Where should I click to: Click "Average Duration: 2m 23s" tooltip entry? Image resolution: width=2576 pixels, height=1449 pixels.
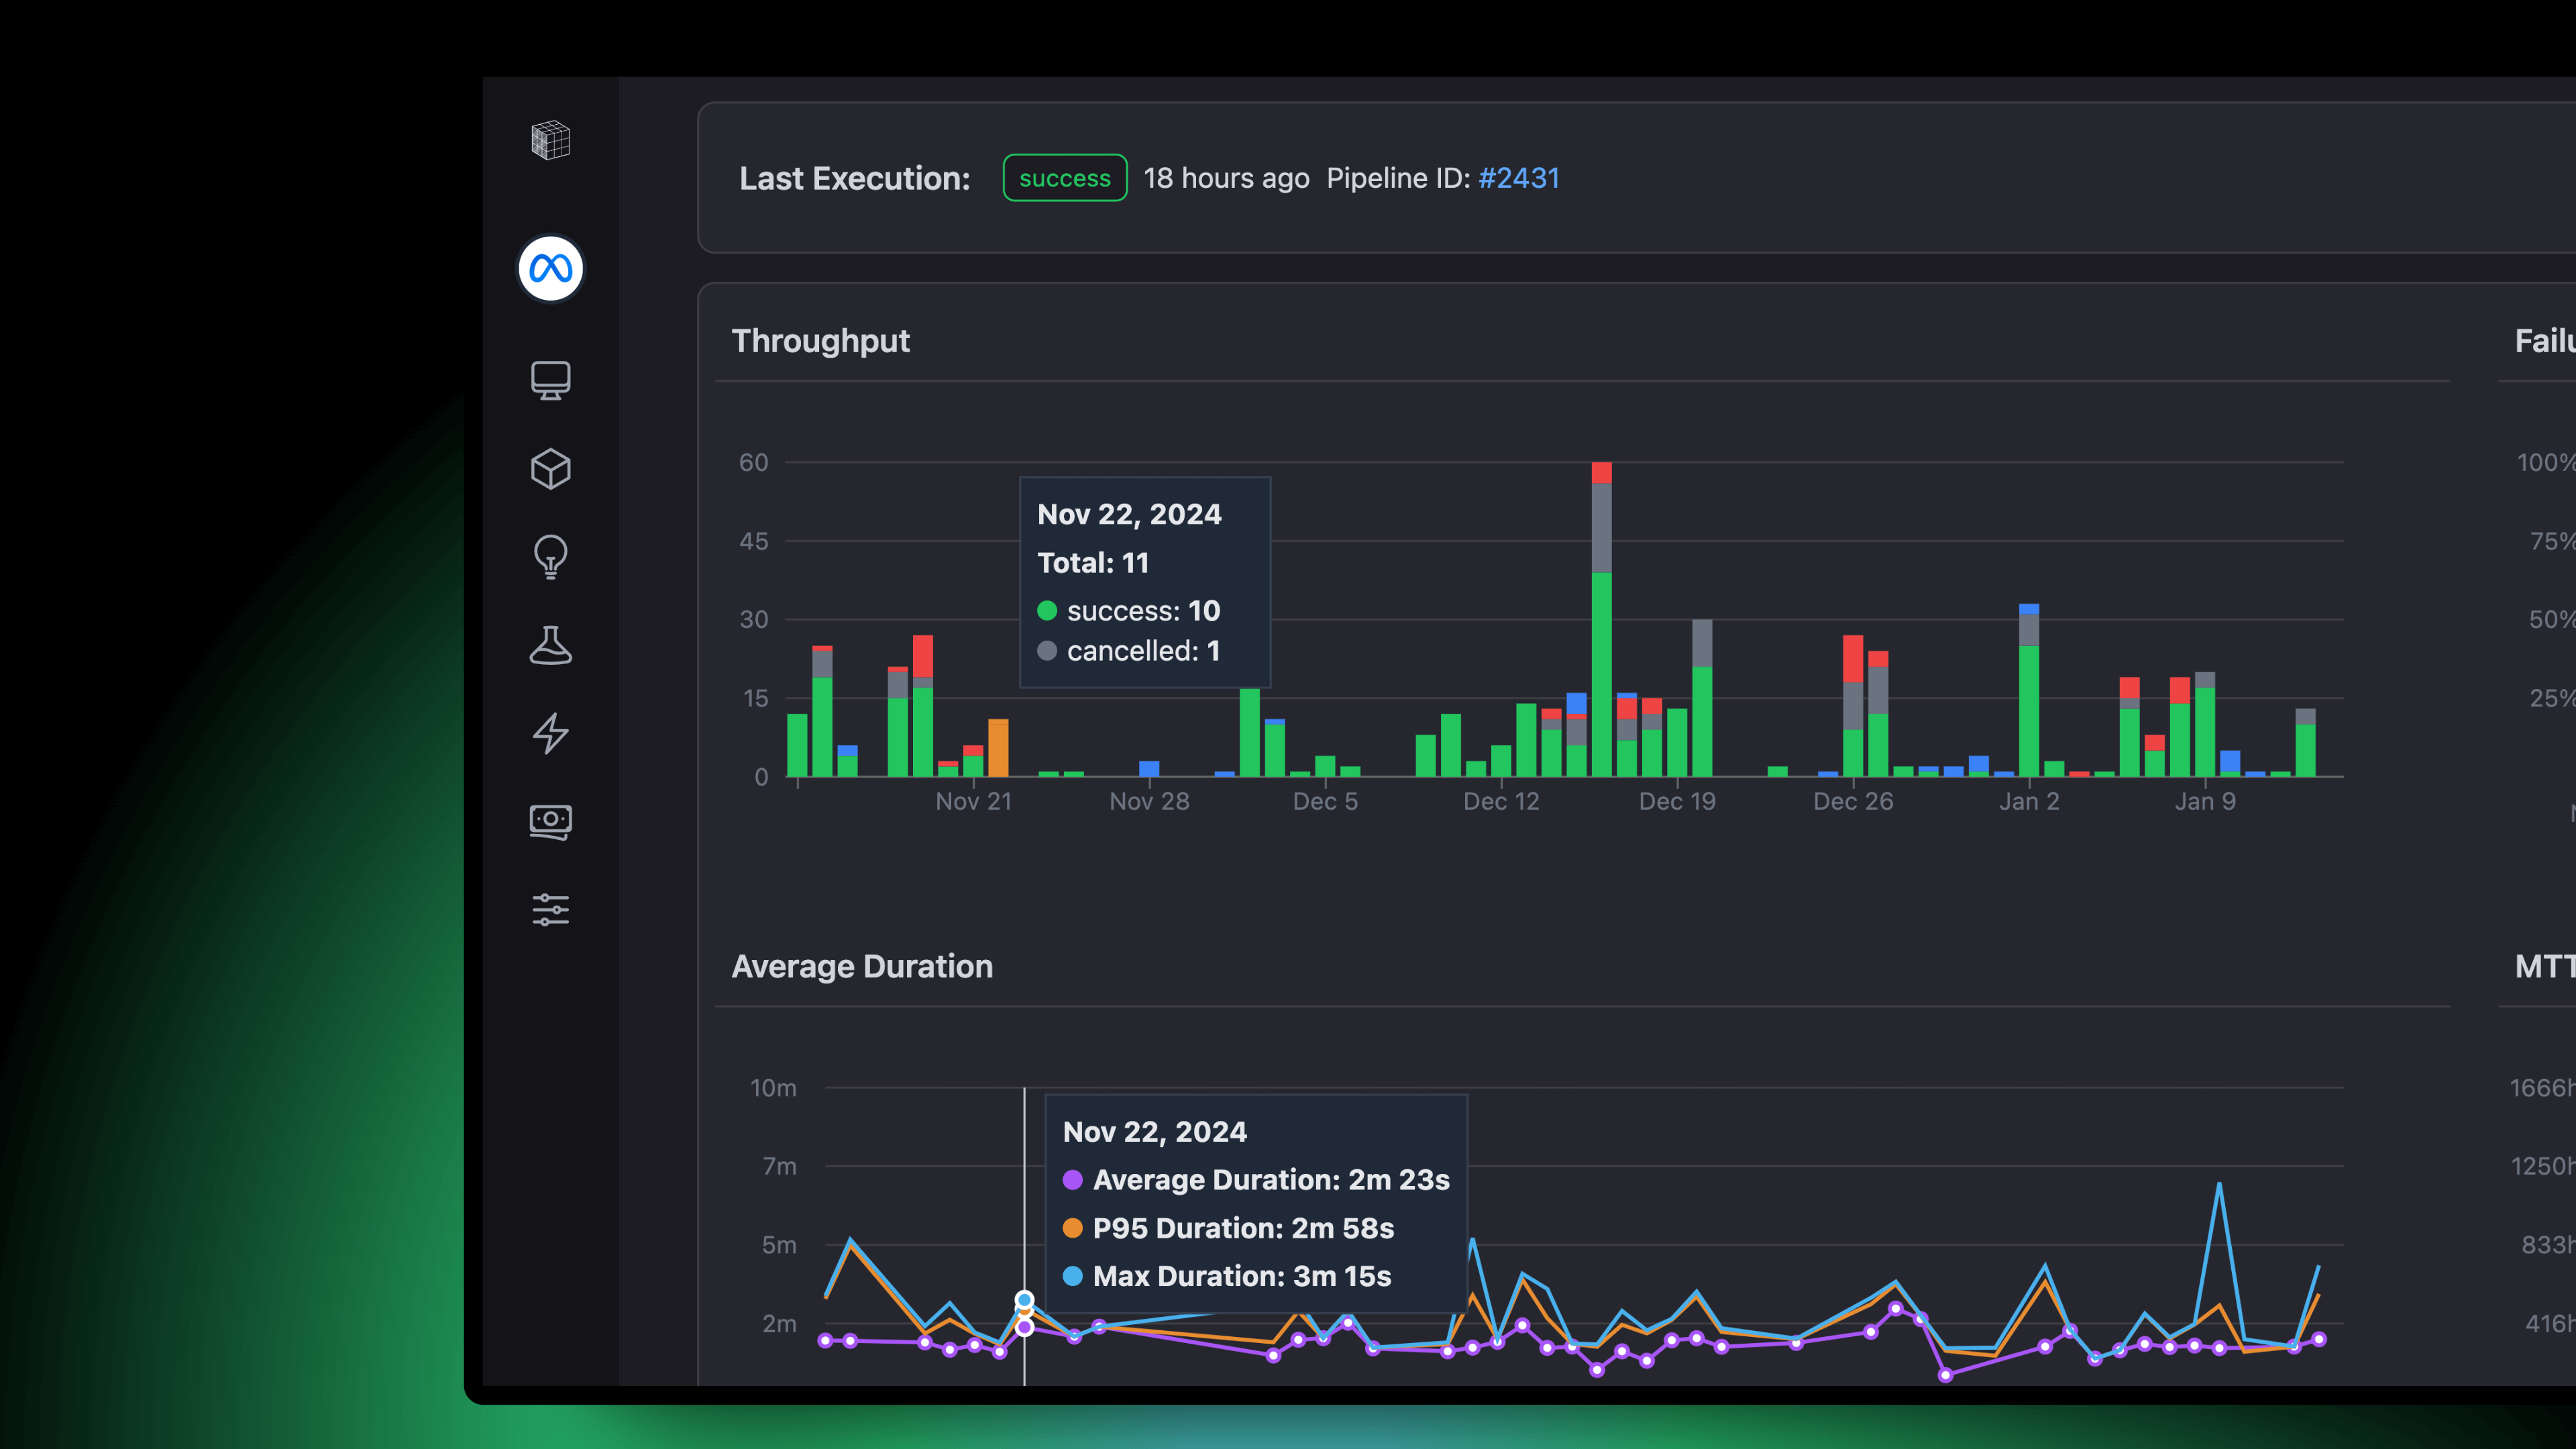click(1256, 1180)
